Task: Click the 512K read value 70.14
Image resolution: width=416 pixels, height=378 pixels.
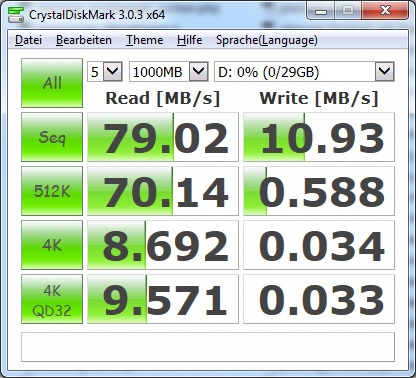Action: (x=163, y=191)
